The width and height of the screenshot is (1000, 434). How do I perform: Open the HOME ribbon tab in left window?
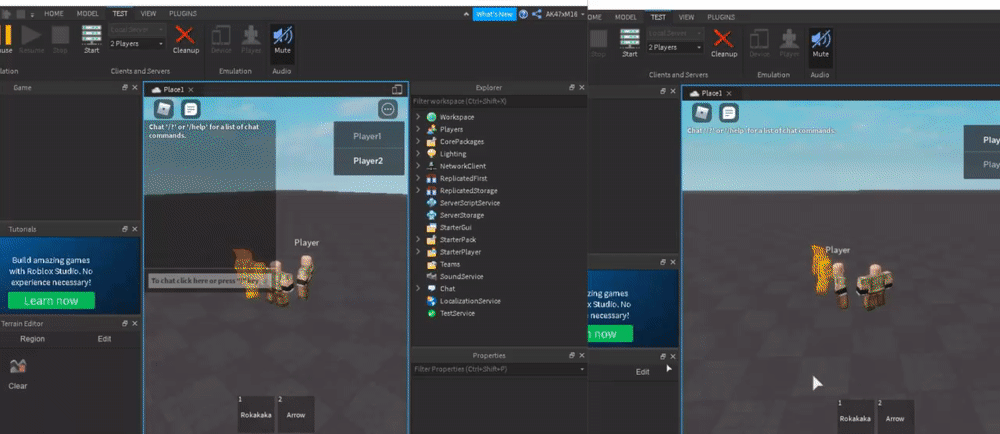tap(53, 13)
